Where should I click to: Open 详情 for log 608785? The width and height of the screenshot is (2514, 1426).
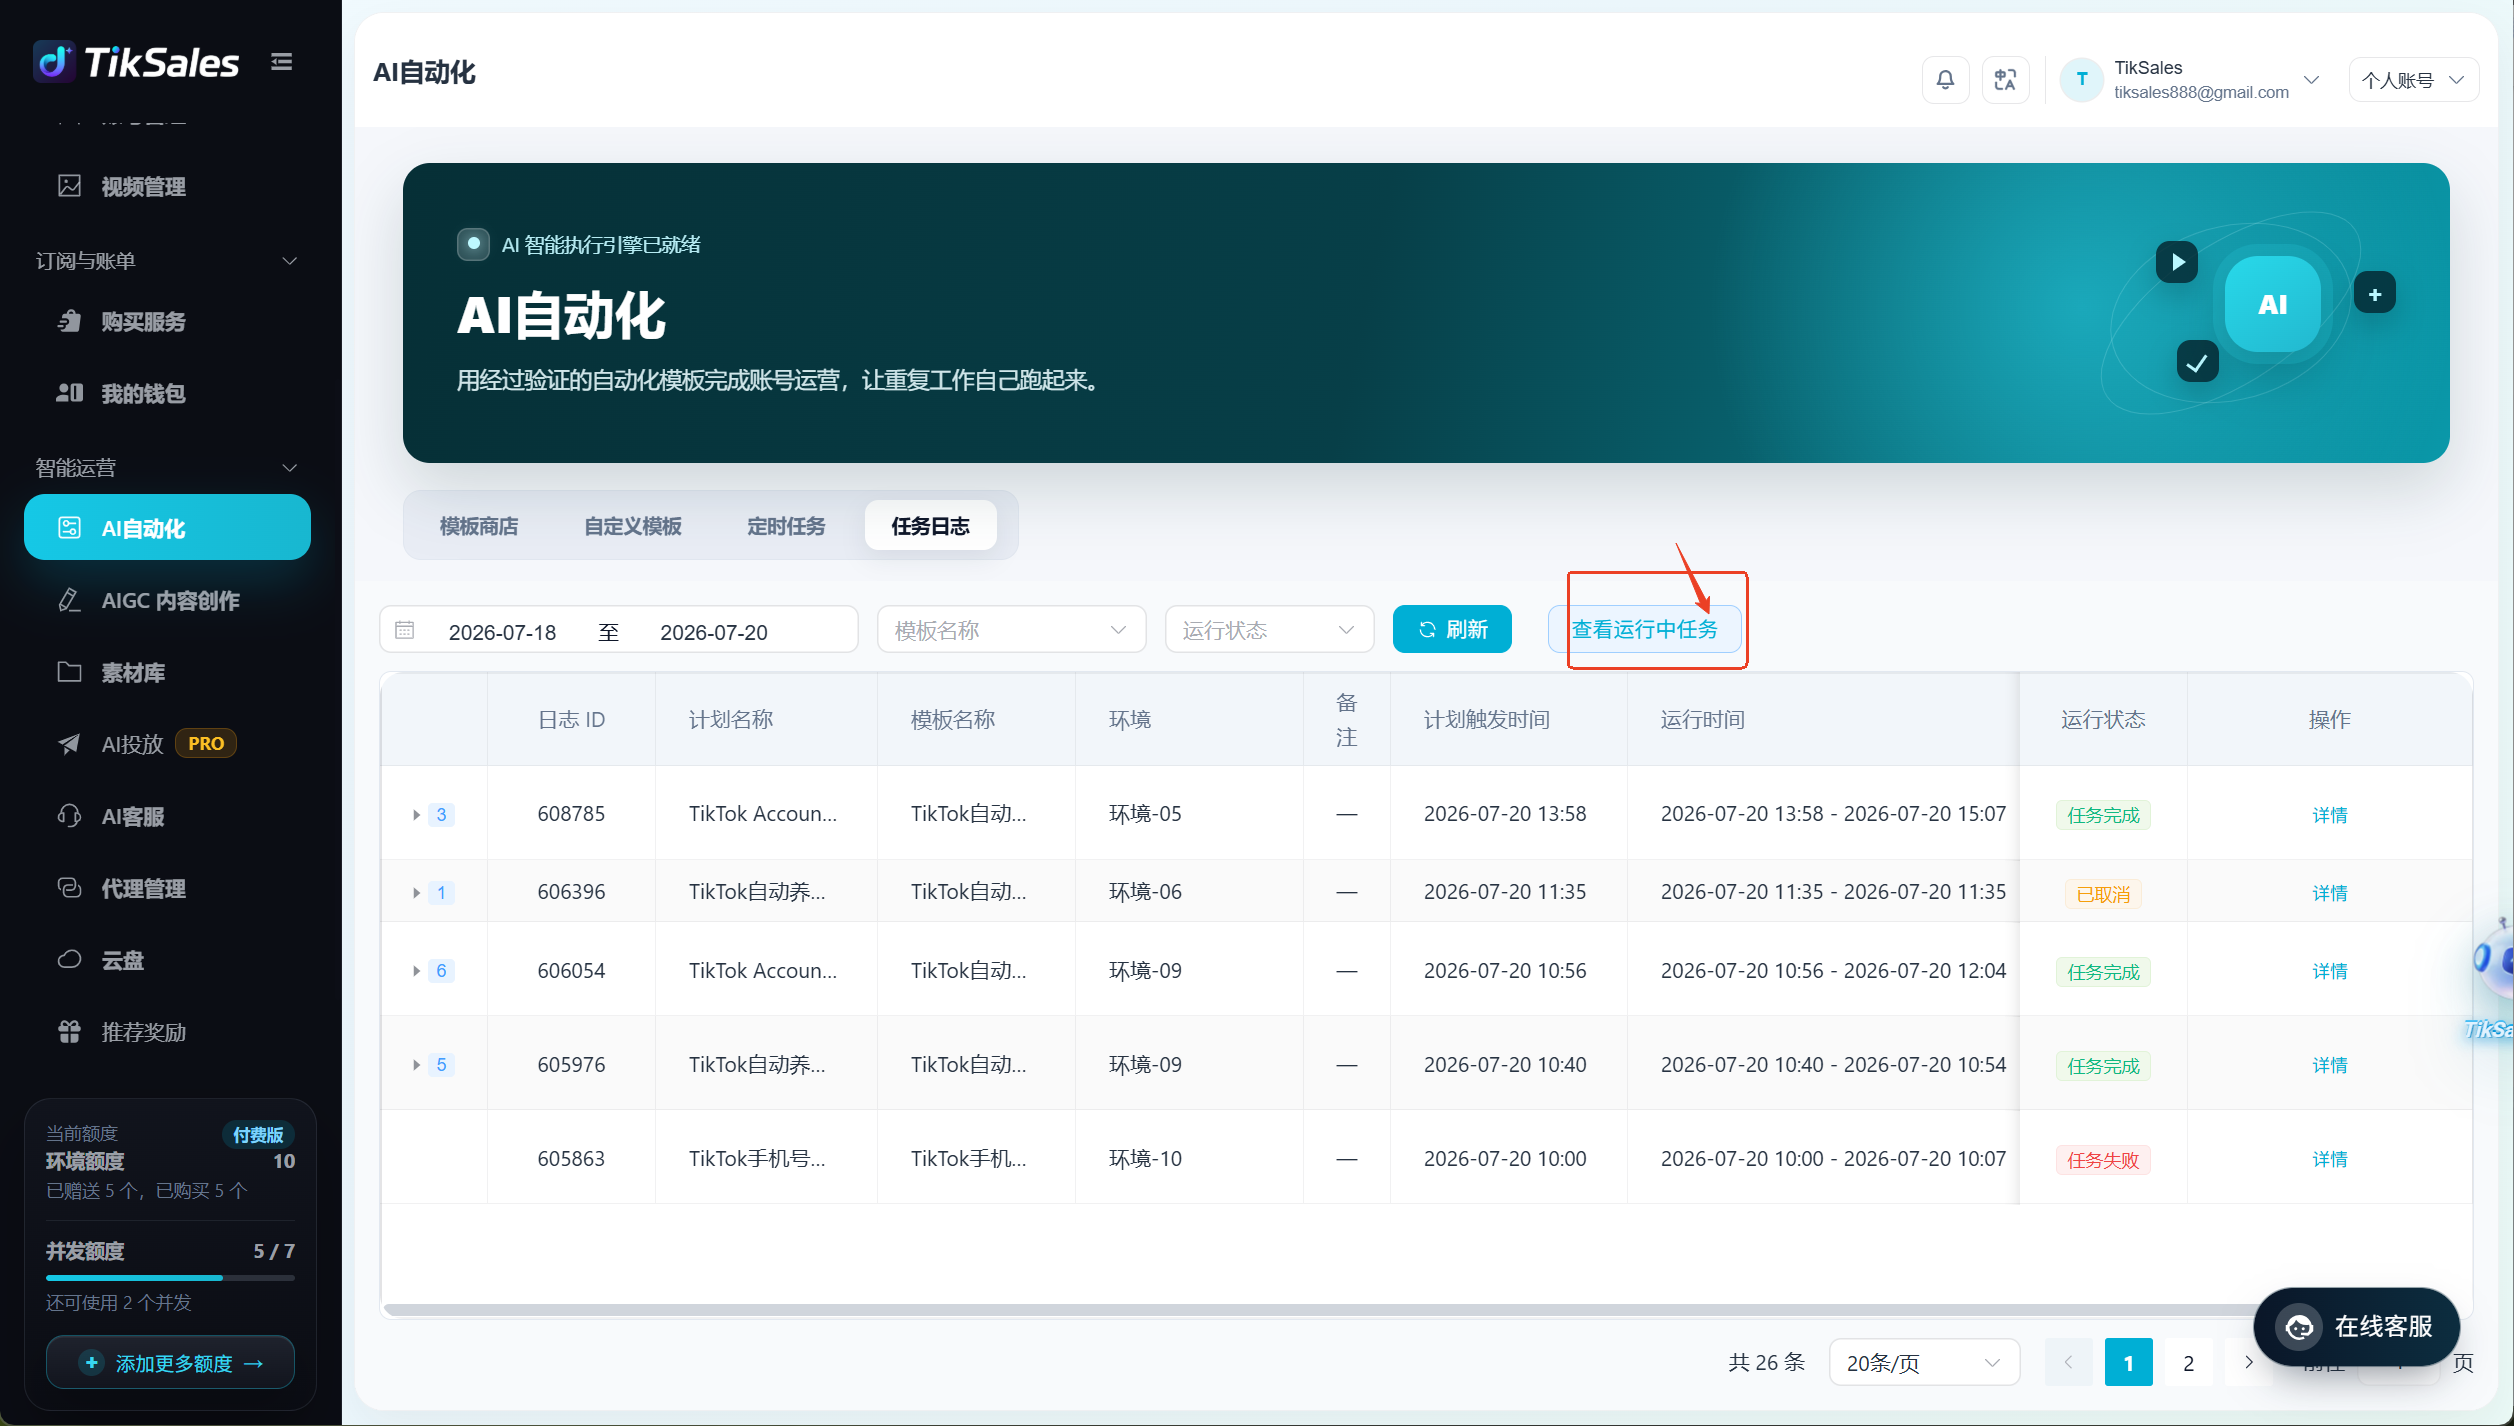2329,815
